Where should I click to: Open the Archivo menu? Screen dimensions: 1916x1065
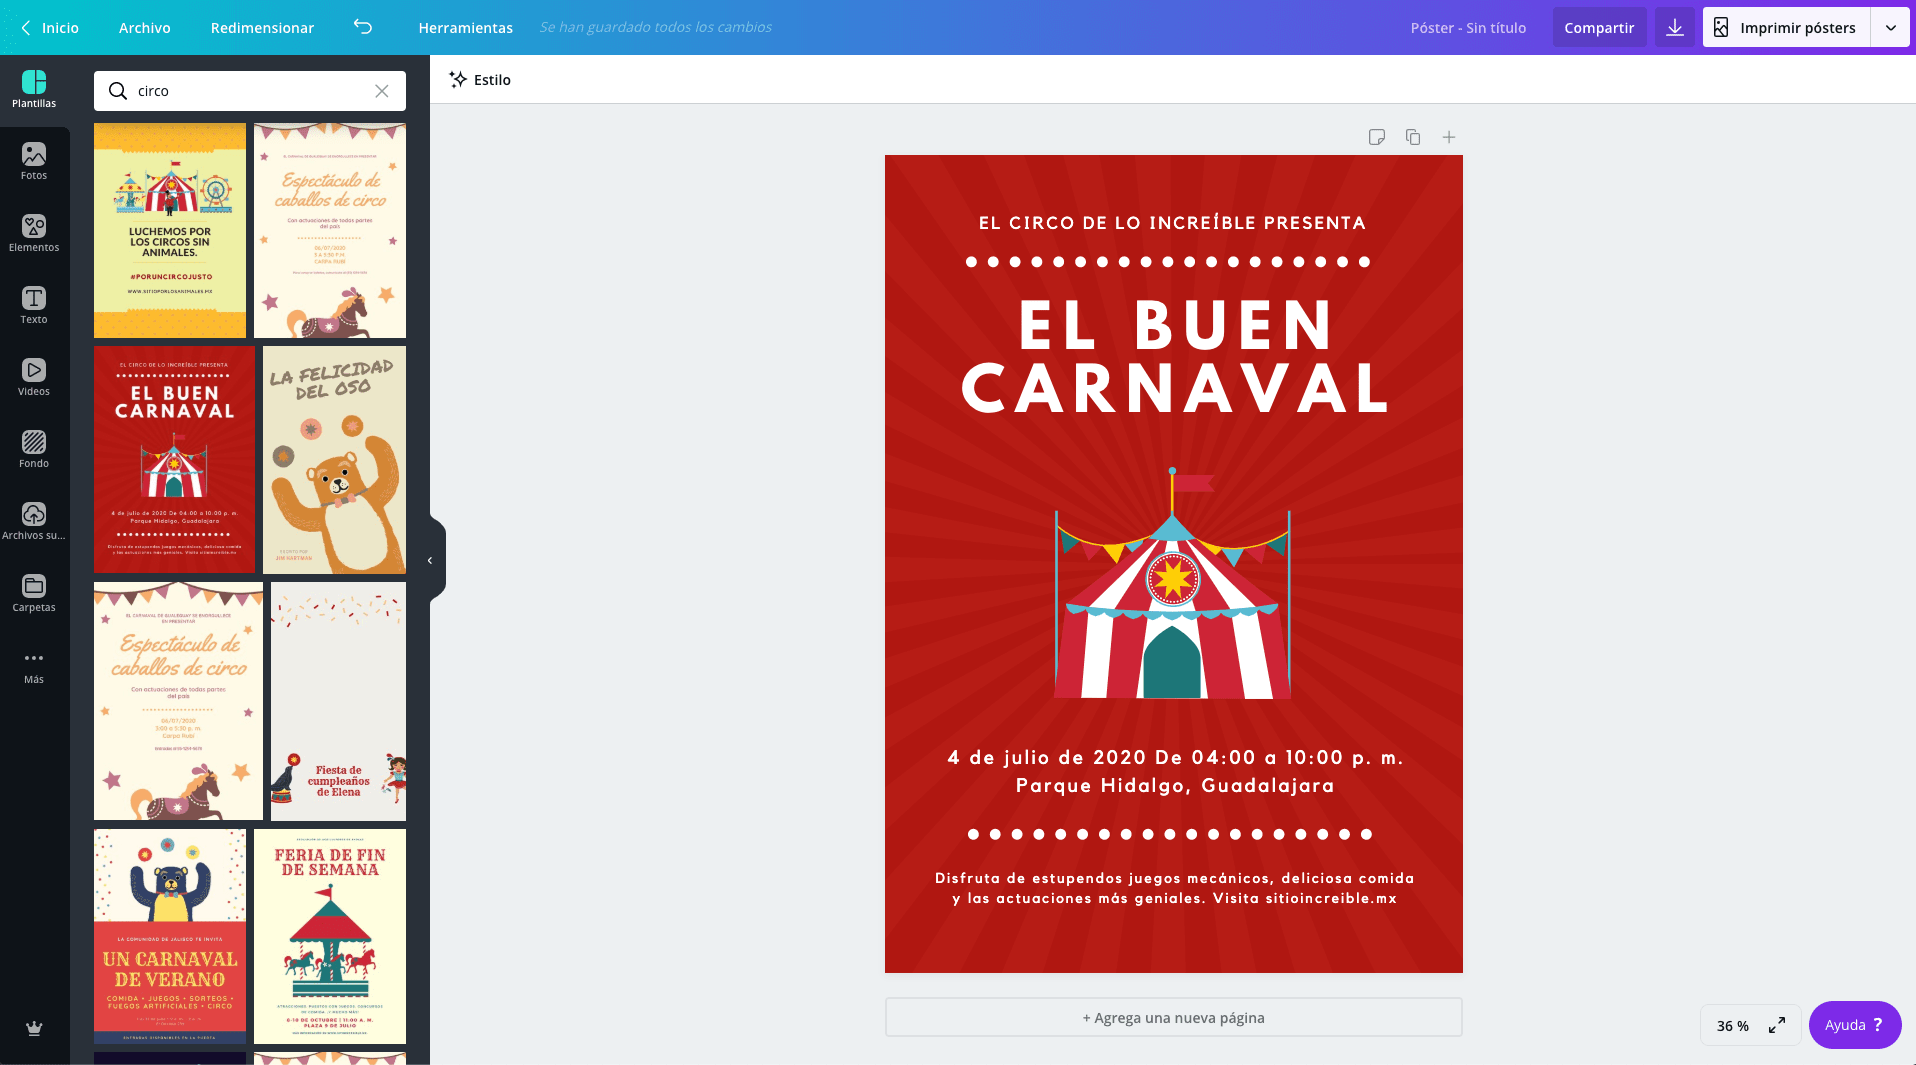(x=144, y=27)
